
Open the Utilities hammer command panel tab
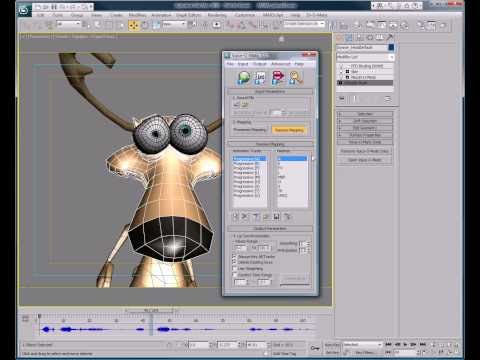point(389,37)
